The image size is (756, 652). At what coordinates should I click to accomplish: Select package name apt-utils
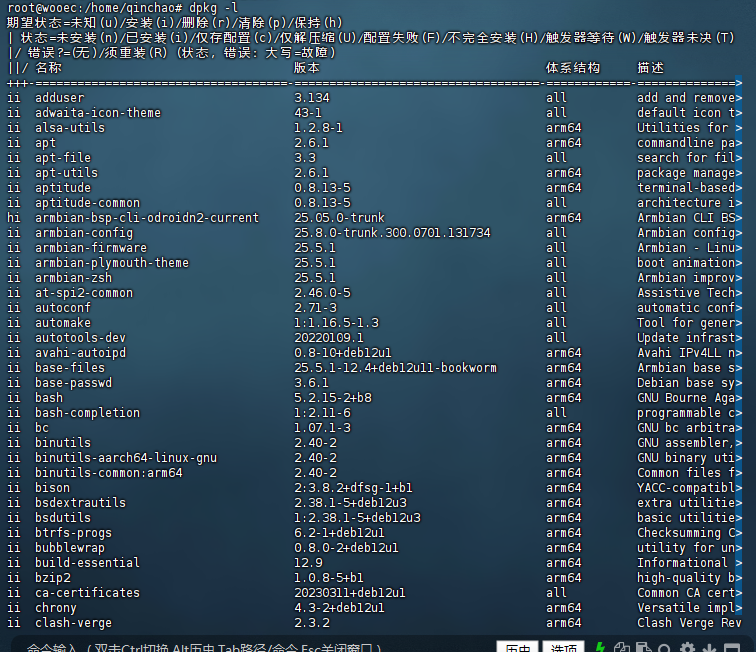[67, 173]
